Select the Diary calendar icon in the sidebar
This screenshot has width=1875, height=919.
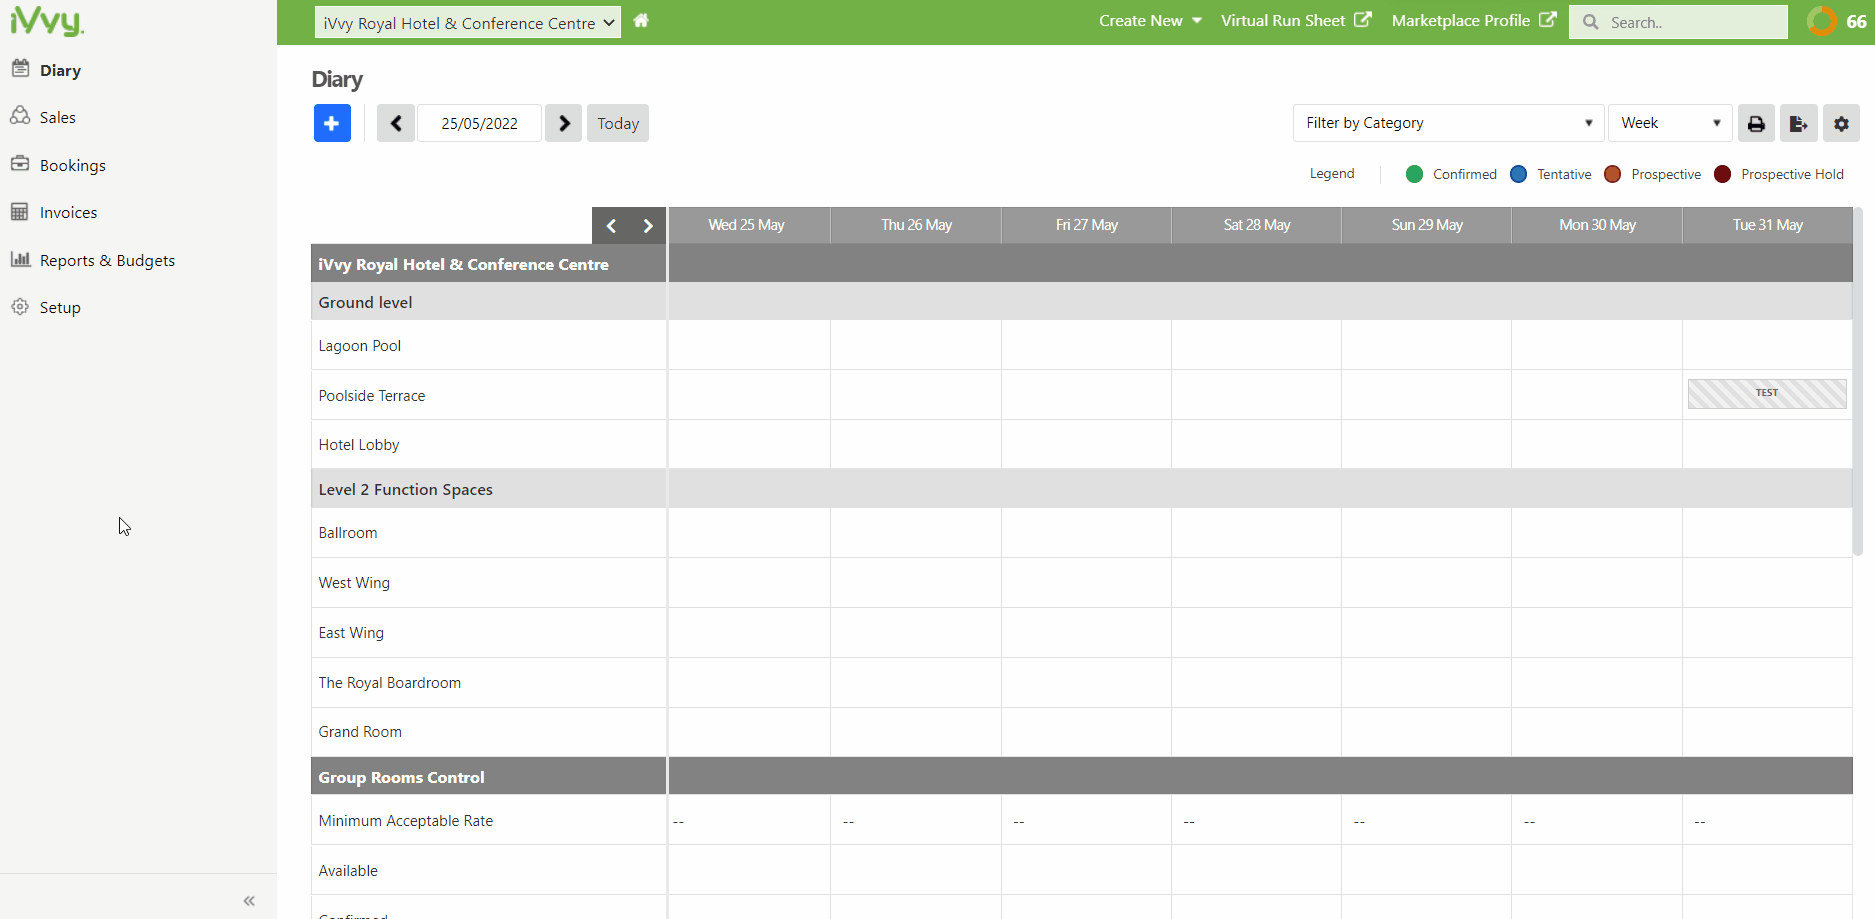21,68
